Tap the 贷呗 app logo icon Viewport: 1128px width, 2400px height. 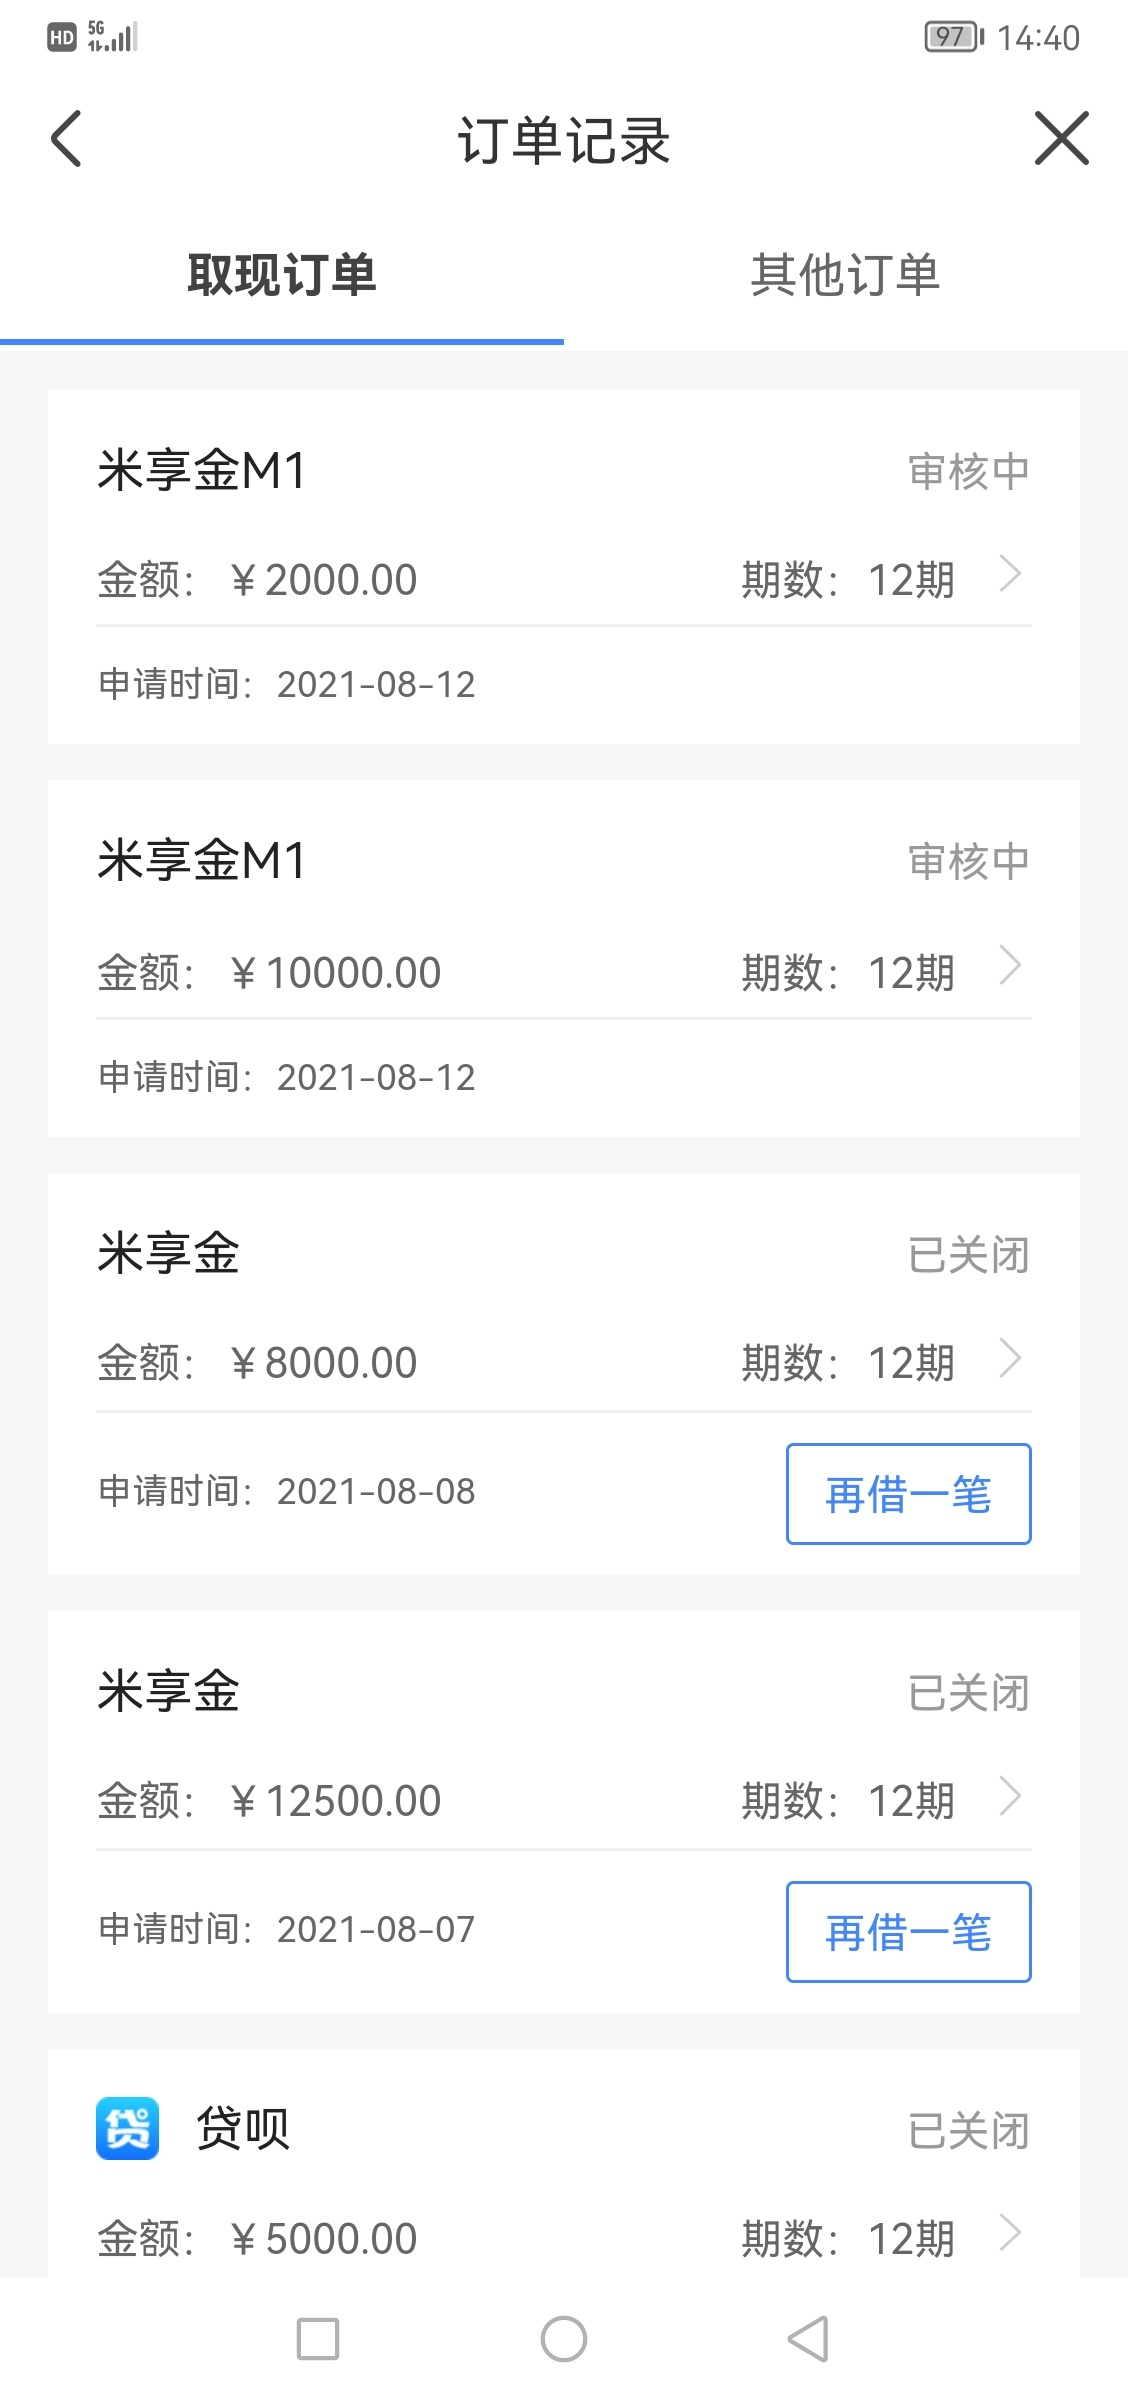[x=128, y=2128]
